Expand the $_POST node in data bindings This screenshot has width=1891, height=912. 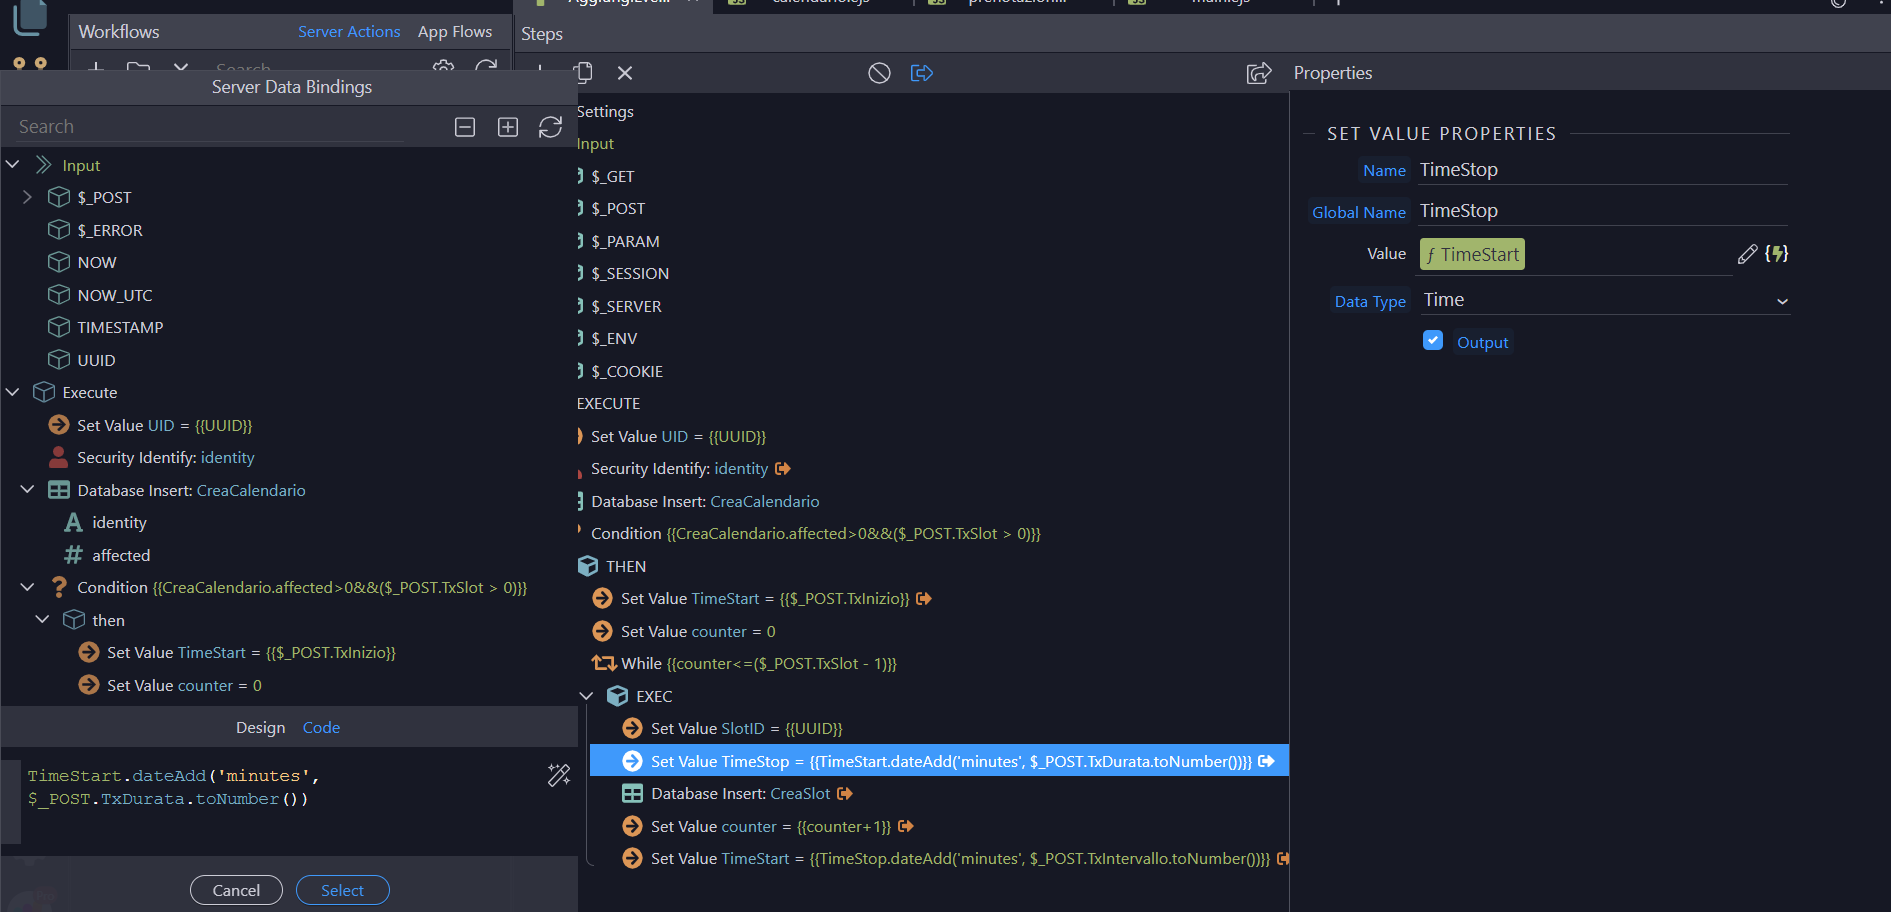click(27, 197)
